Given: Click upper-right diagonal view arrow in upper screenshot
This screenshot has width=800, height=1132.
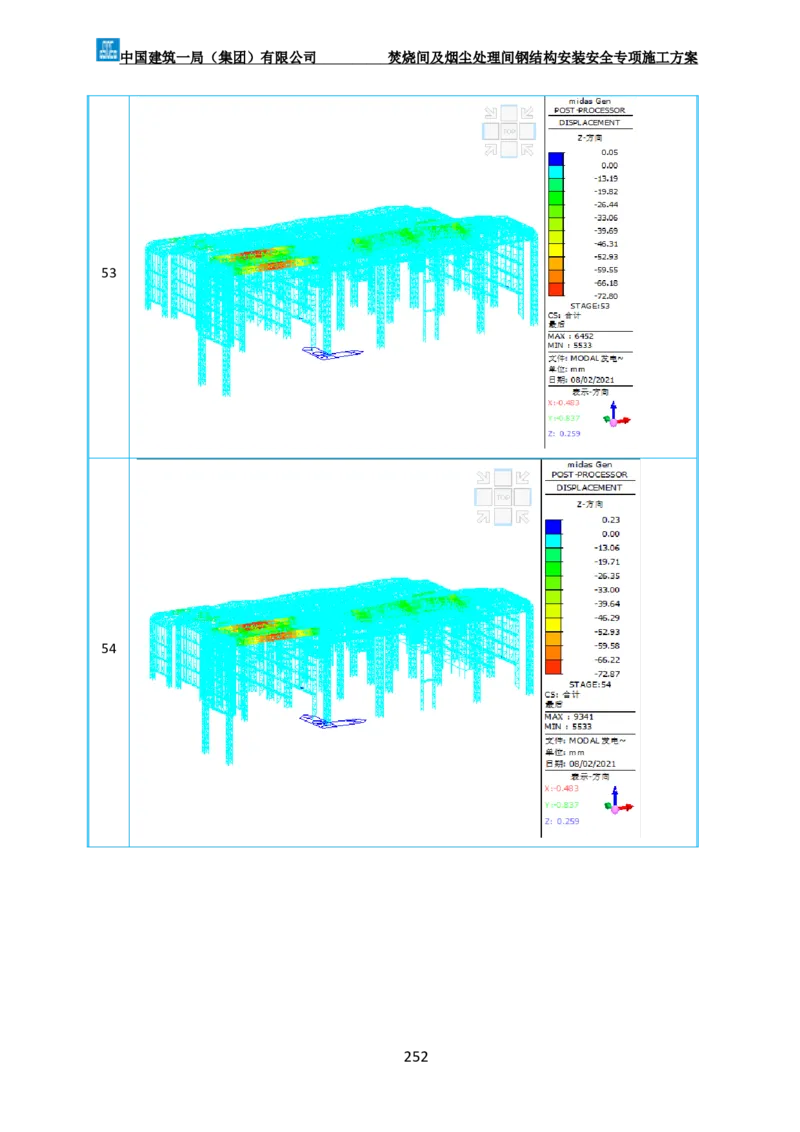Looking at the screenshot, I should tap(527, 113).
